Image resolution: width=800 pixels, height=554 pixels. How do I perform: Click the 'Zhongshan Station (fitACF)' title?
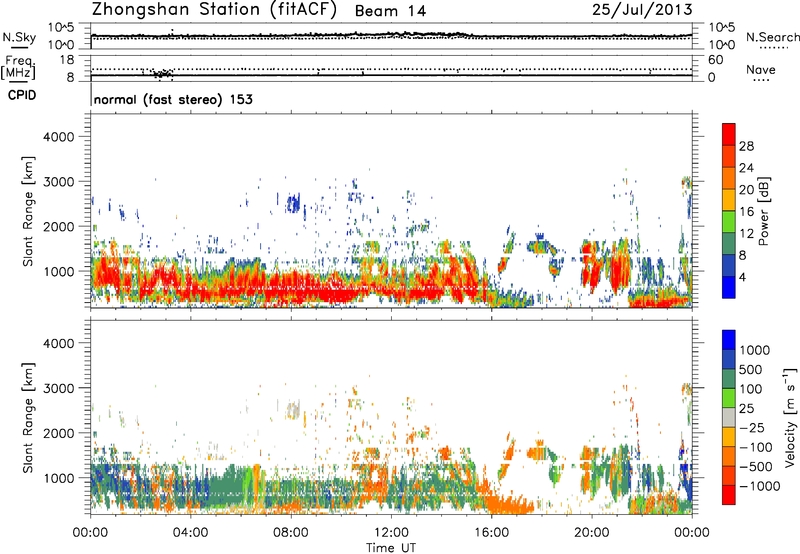tap(214, 10)
